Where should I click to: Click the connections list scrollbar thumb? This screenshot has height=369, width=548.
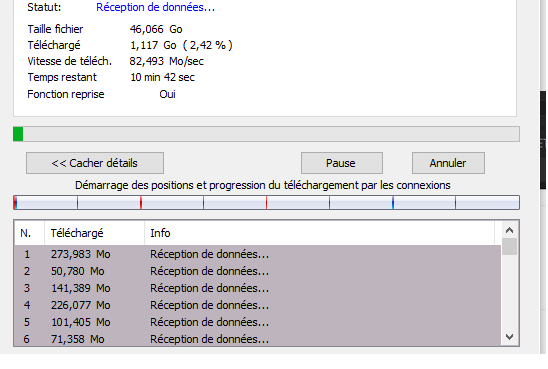tap(510, 247)
